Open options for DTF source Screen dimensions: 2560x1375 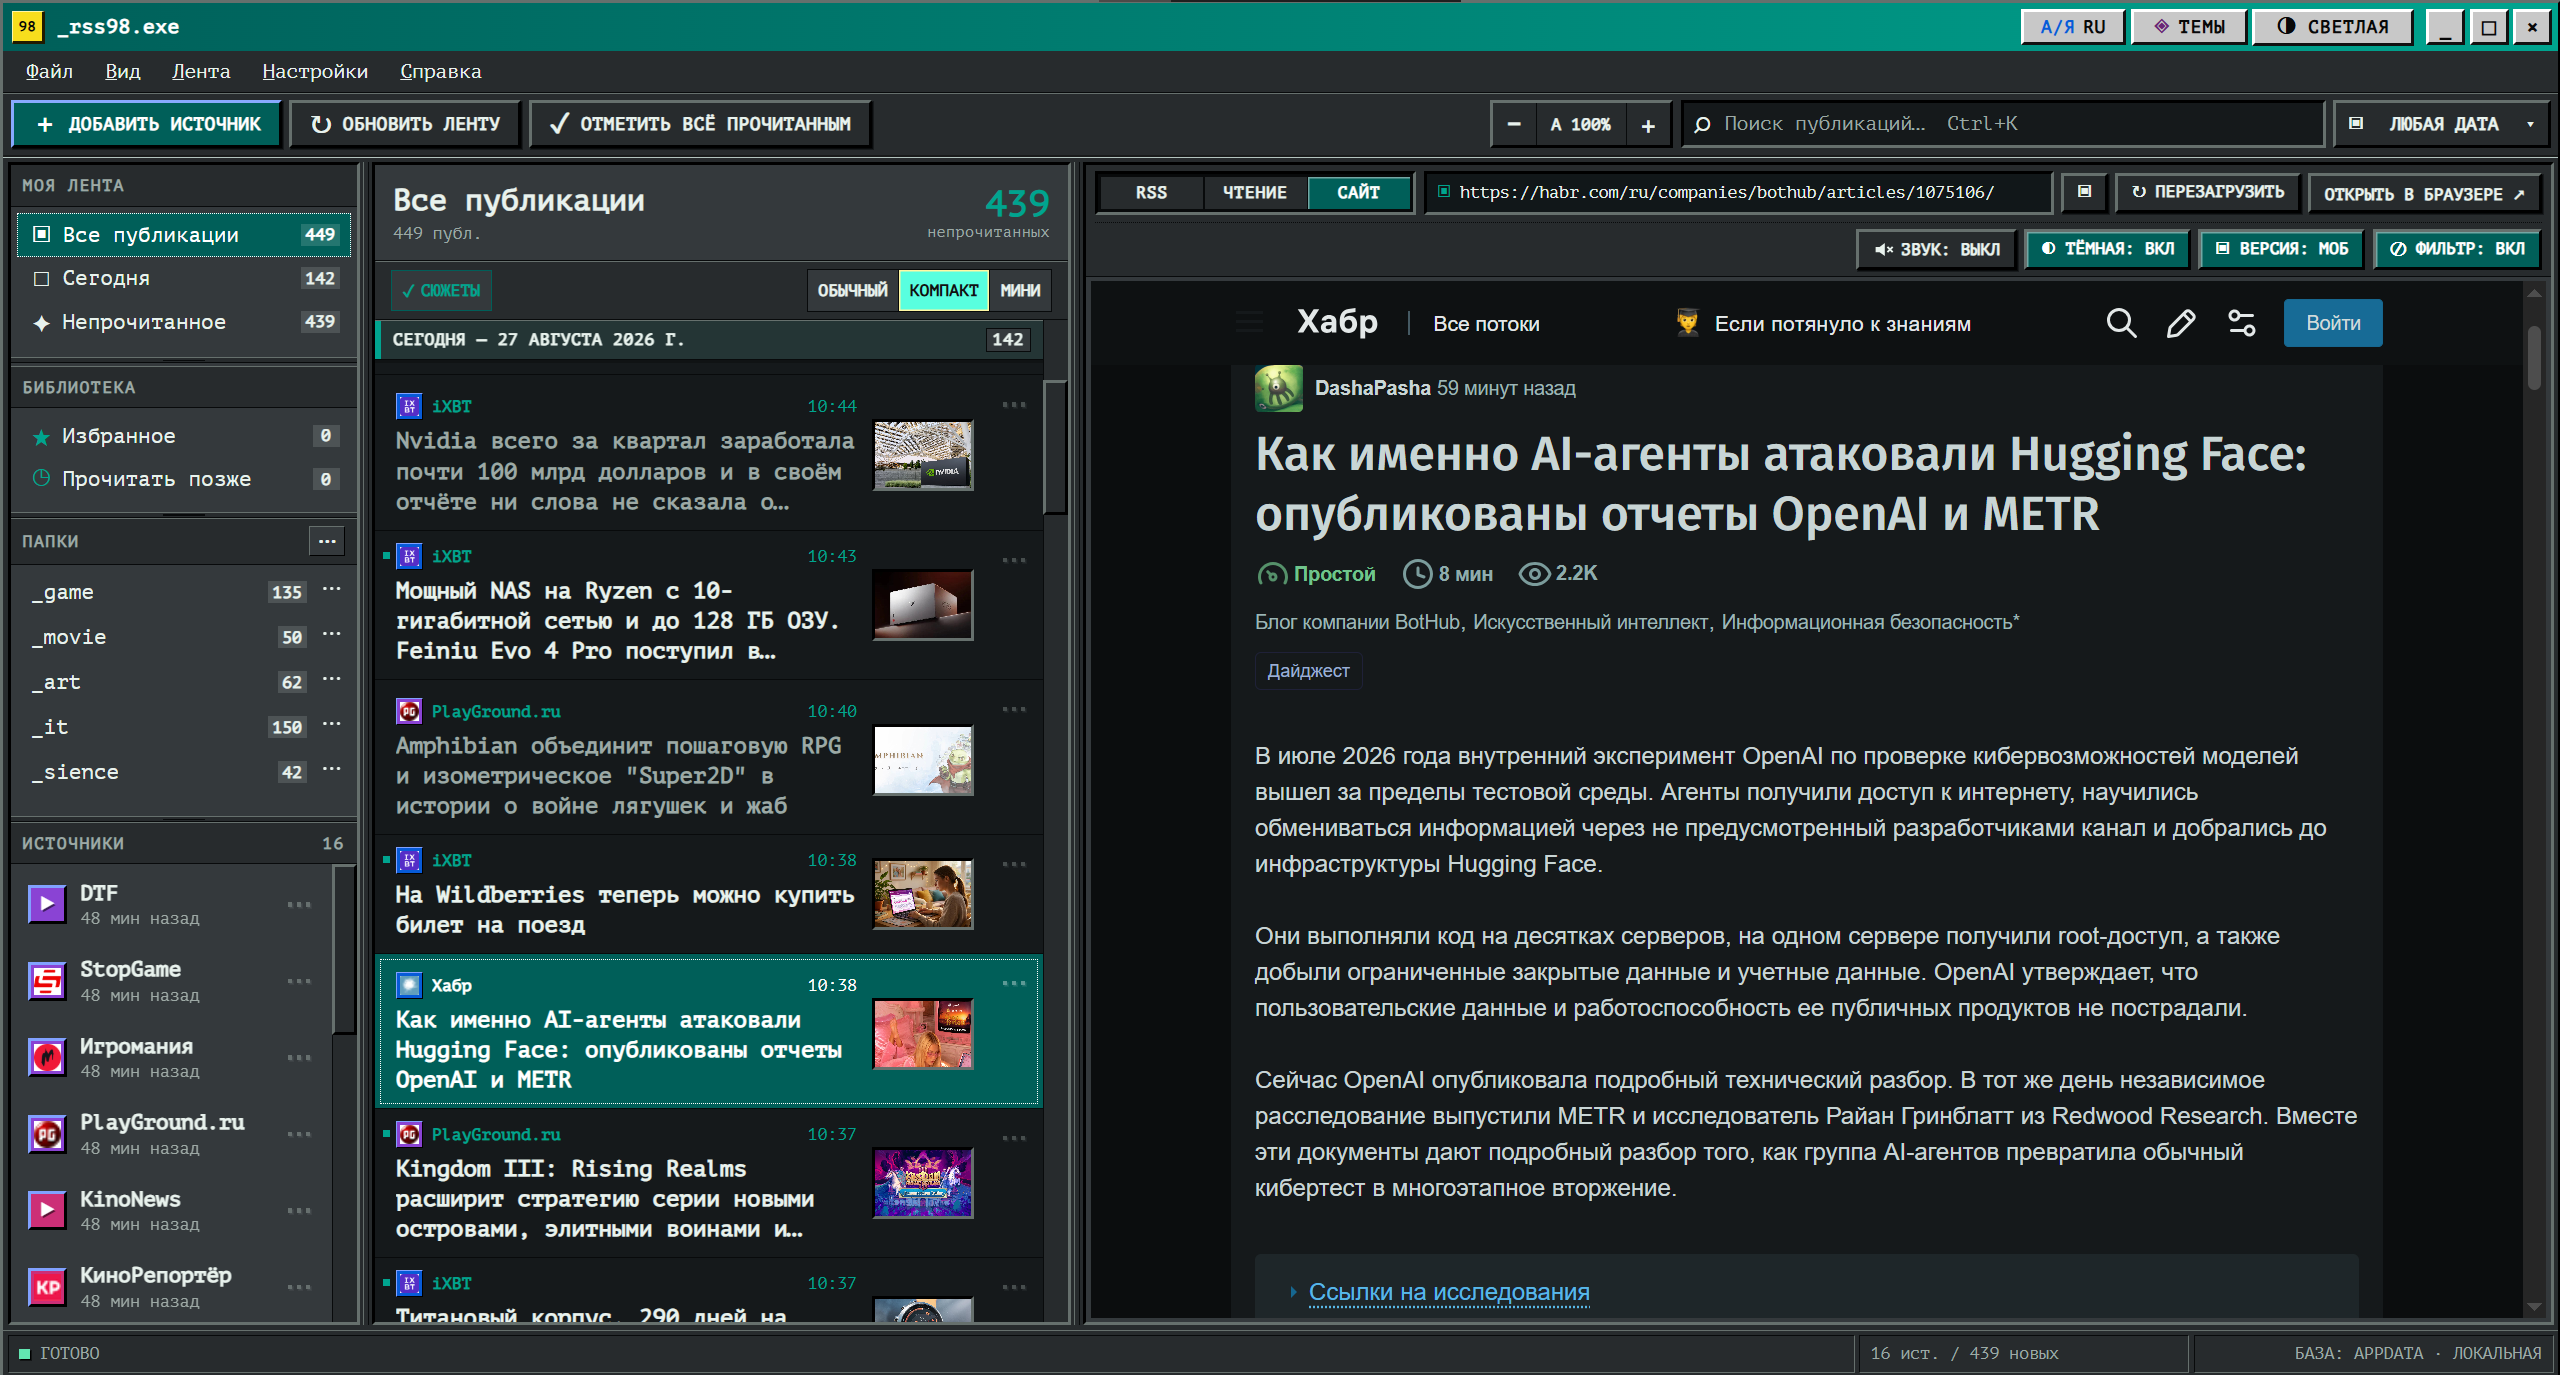299,904
